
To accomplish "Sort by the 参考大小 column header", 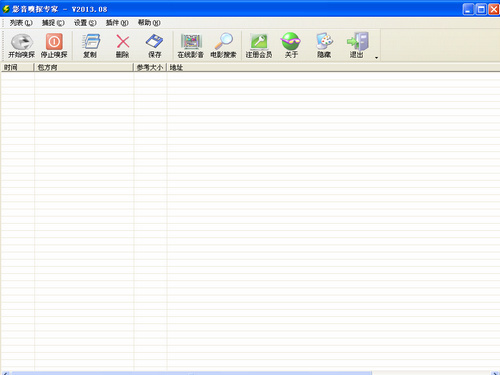I will (150, 67).
